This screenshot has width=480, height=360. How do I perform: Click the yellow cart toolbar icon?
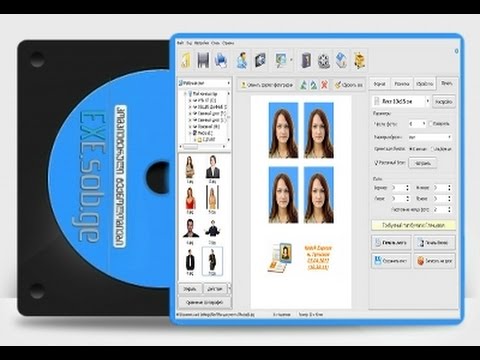tap(359, 60)
